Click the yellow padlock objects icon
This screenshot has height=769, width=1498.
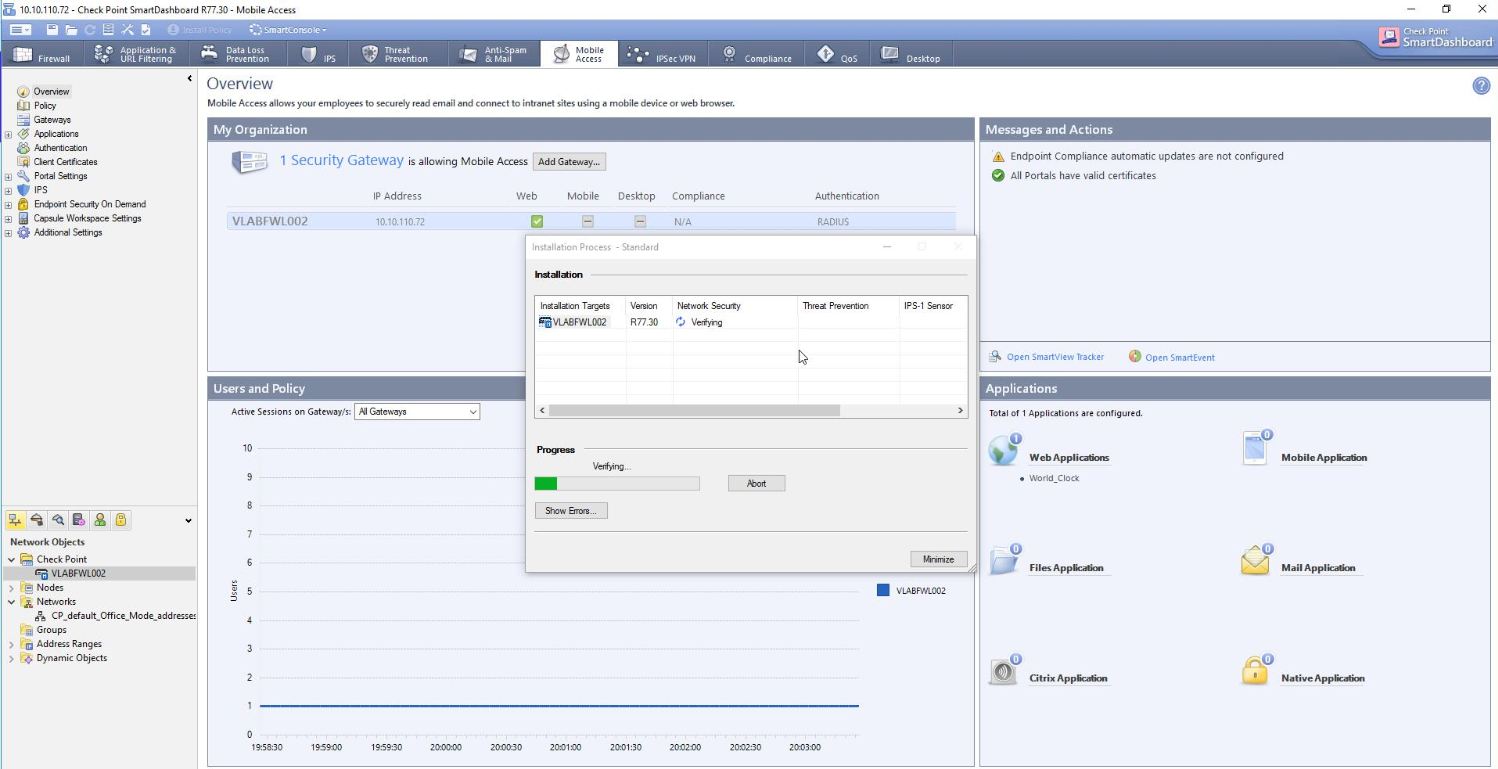(120, 520)
